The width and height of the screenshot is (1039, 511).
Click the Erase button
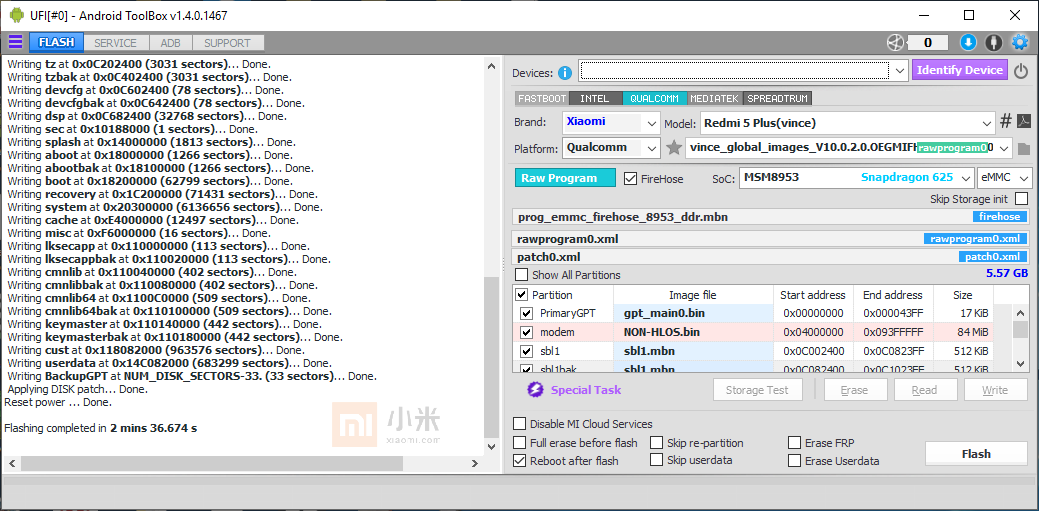point(855,390)
